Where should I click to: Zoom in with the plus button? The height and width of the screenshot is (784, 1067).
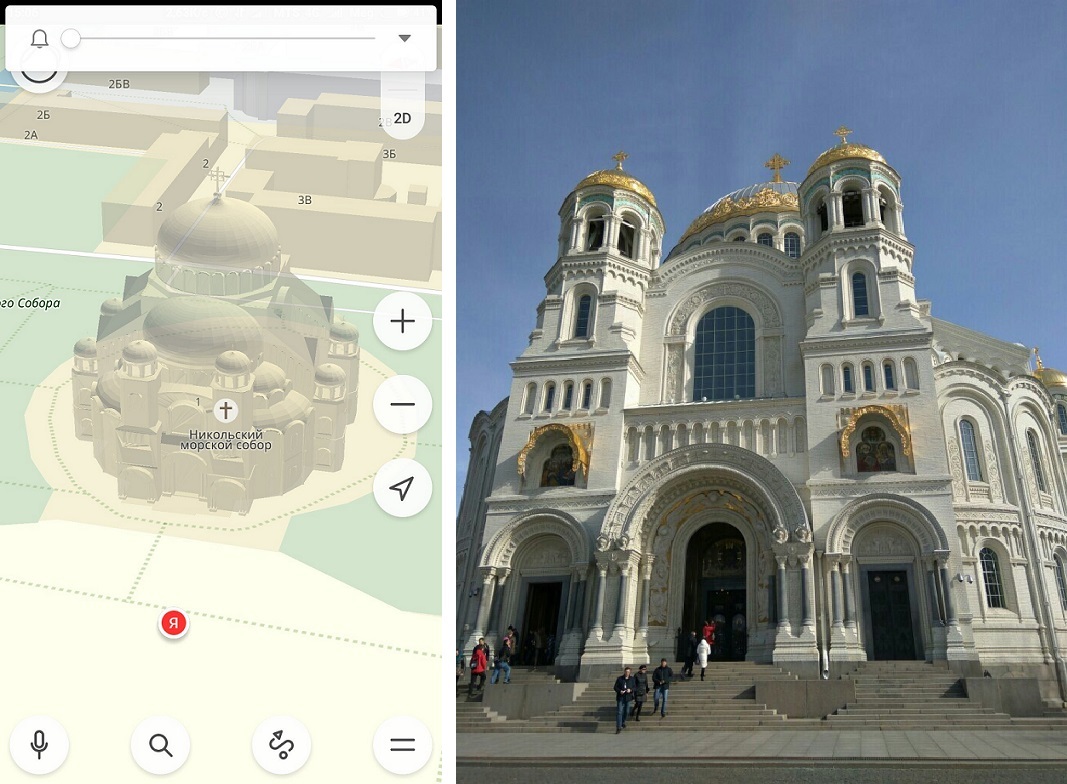pyautogui.click(x=402, y=321)
